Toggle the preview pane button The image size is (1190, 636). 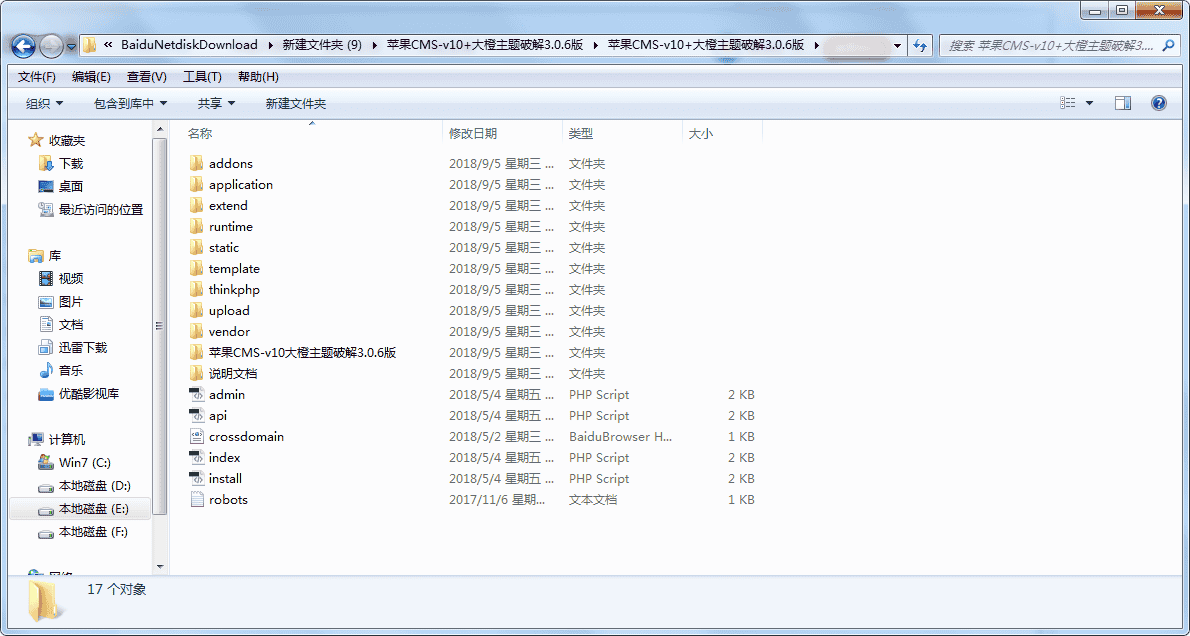(x=1123, y=103)
